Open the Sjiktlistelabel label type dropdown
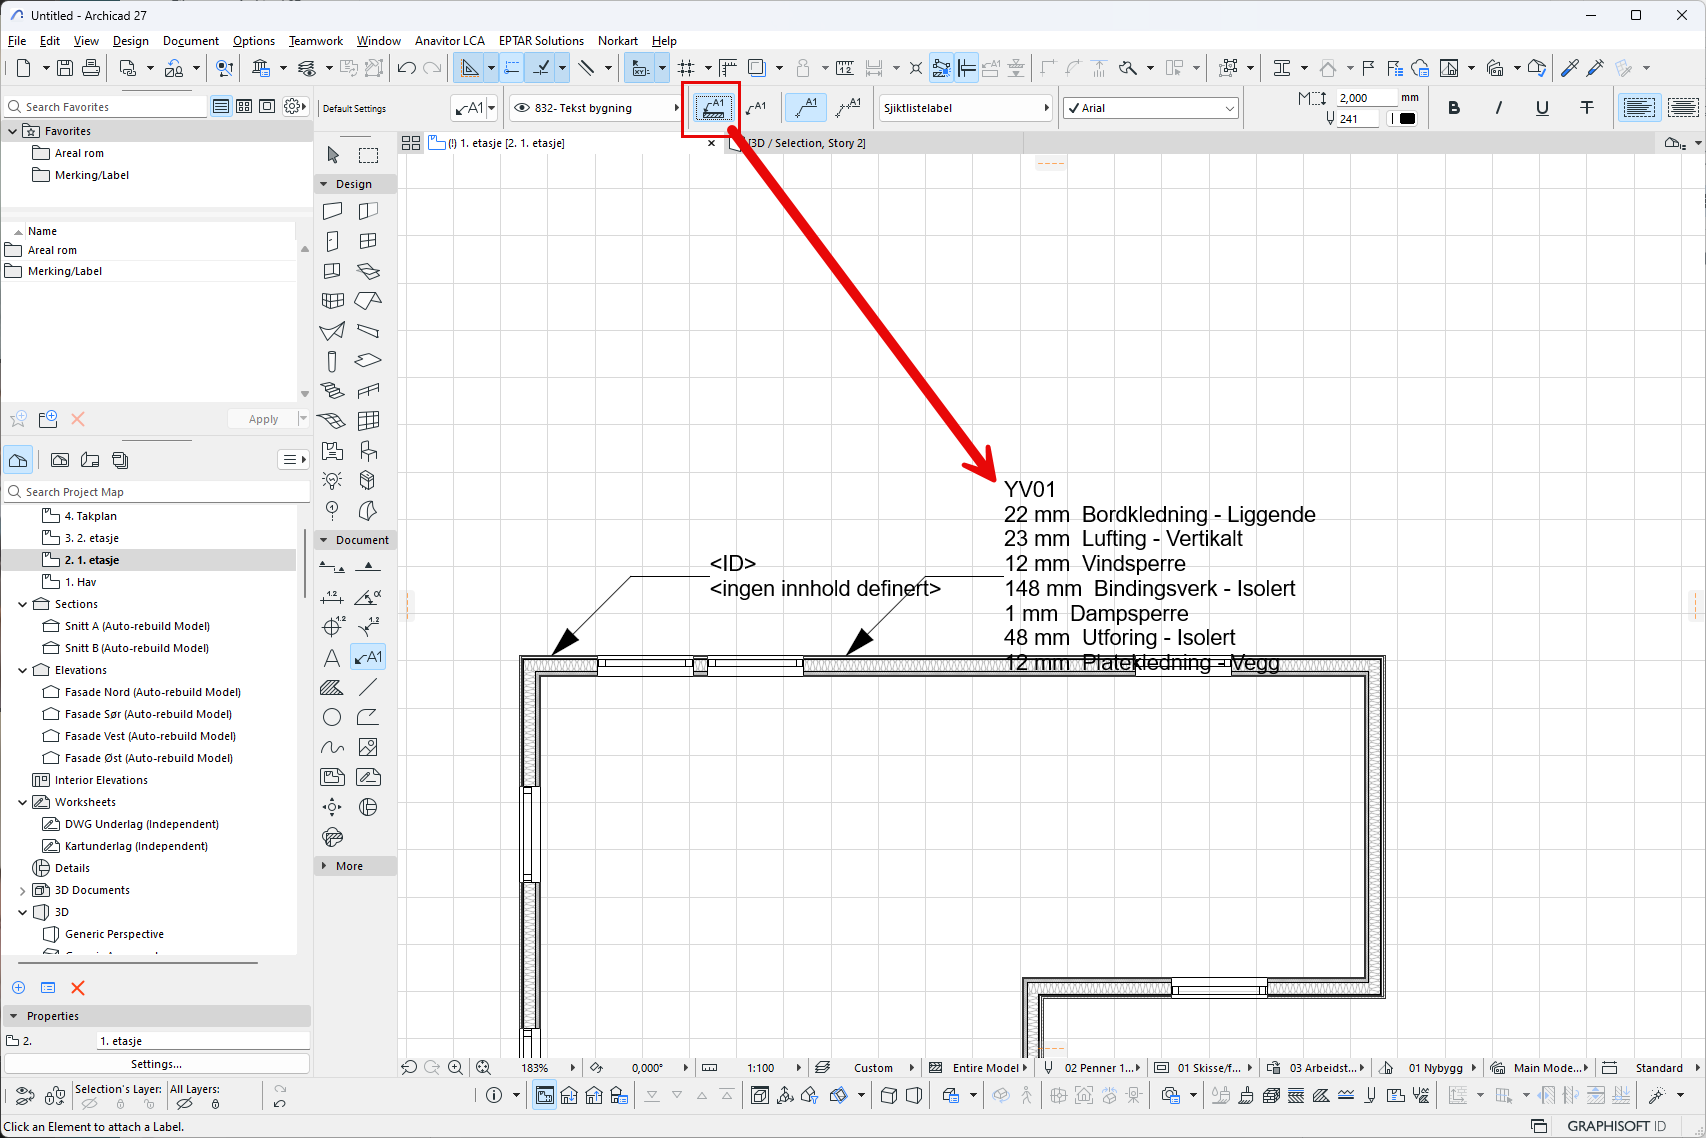The width and height of the screenshot is (1706, 1138). pos(965,108)
